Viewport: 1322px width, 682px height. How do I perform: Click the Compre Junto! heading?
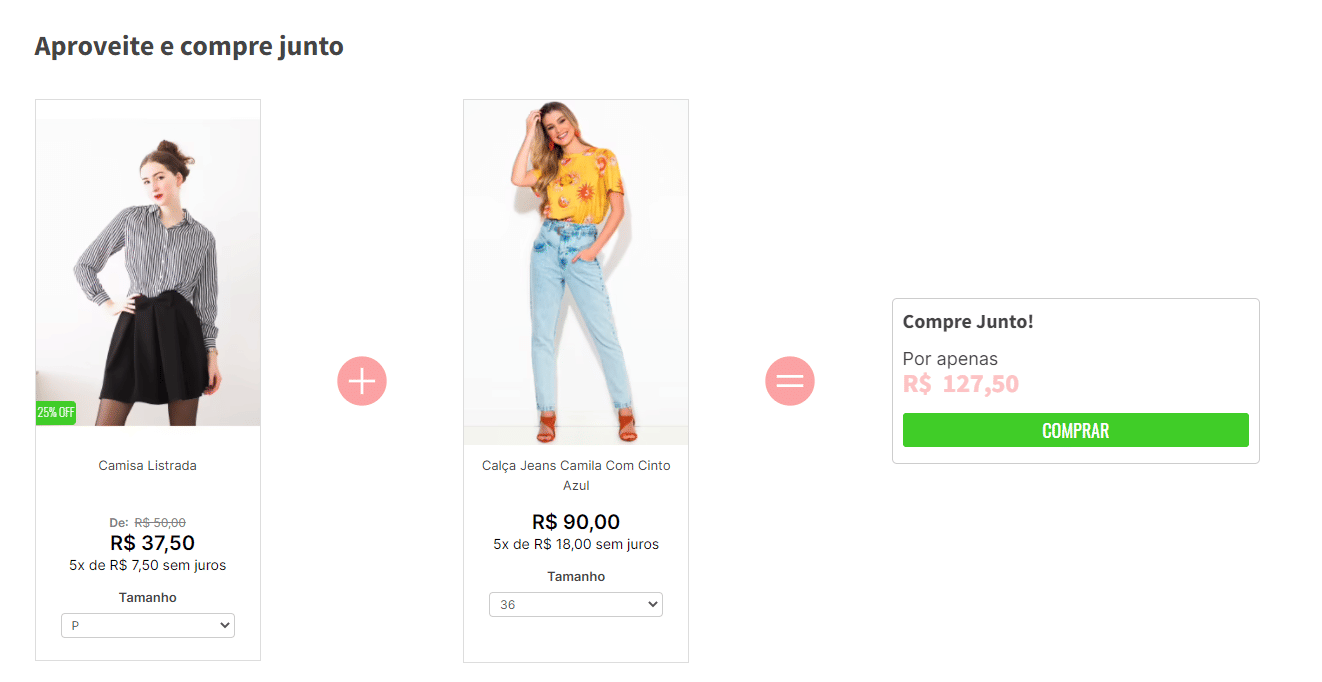pyautogui.click(x=968, y=322)
